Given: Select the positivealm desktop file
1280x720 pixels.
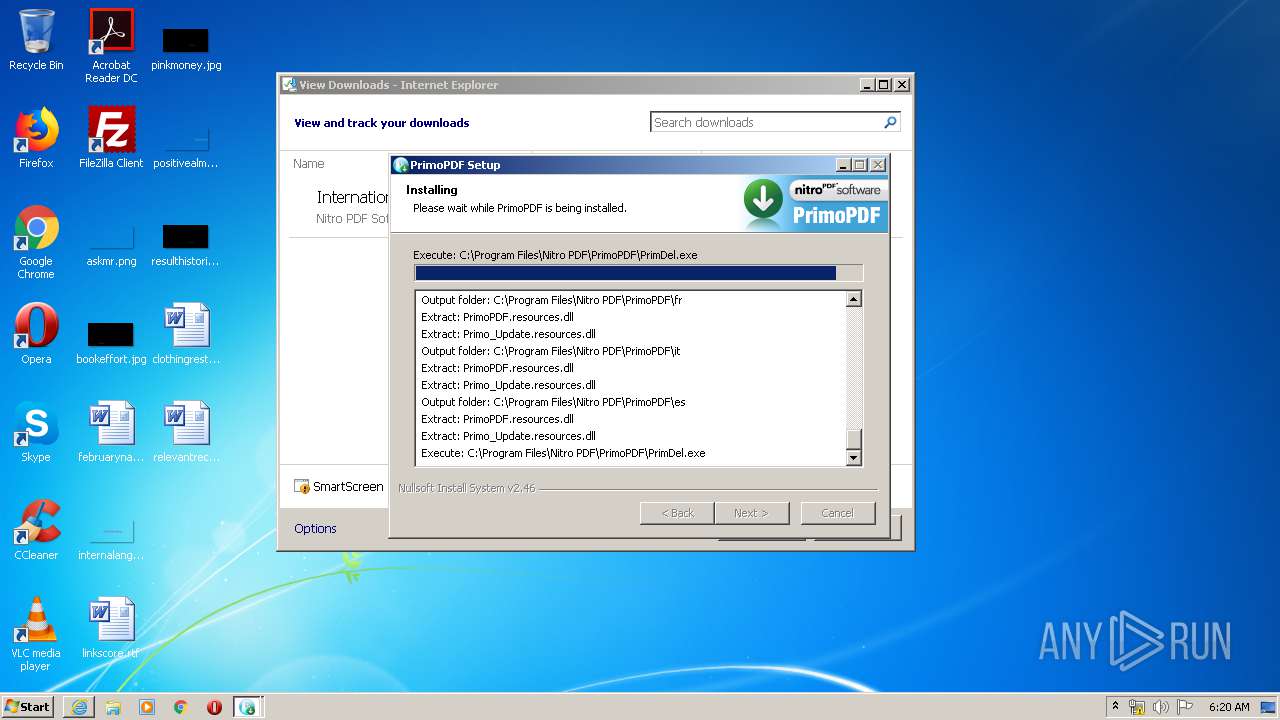Looking at the screenshot, I should (x=186, y=147).
